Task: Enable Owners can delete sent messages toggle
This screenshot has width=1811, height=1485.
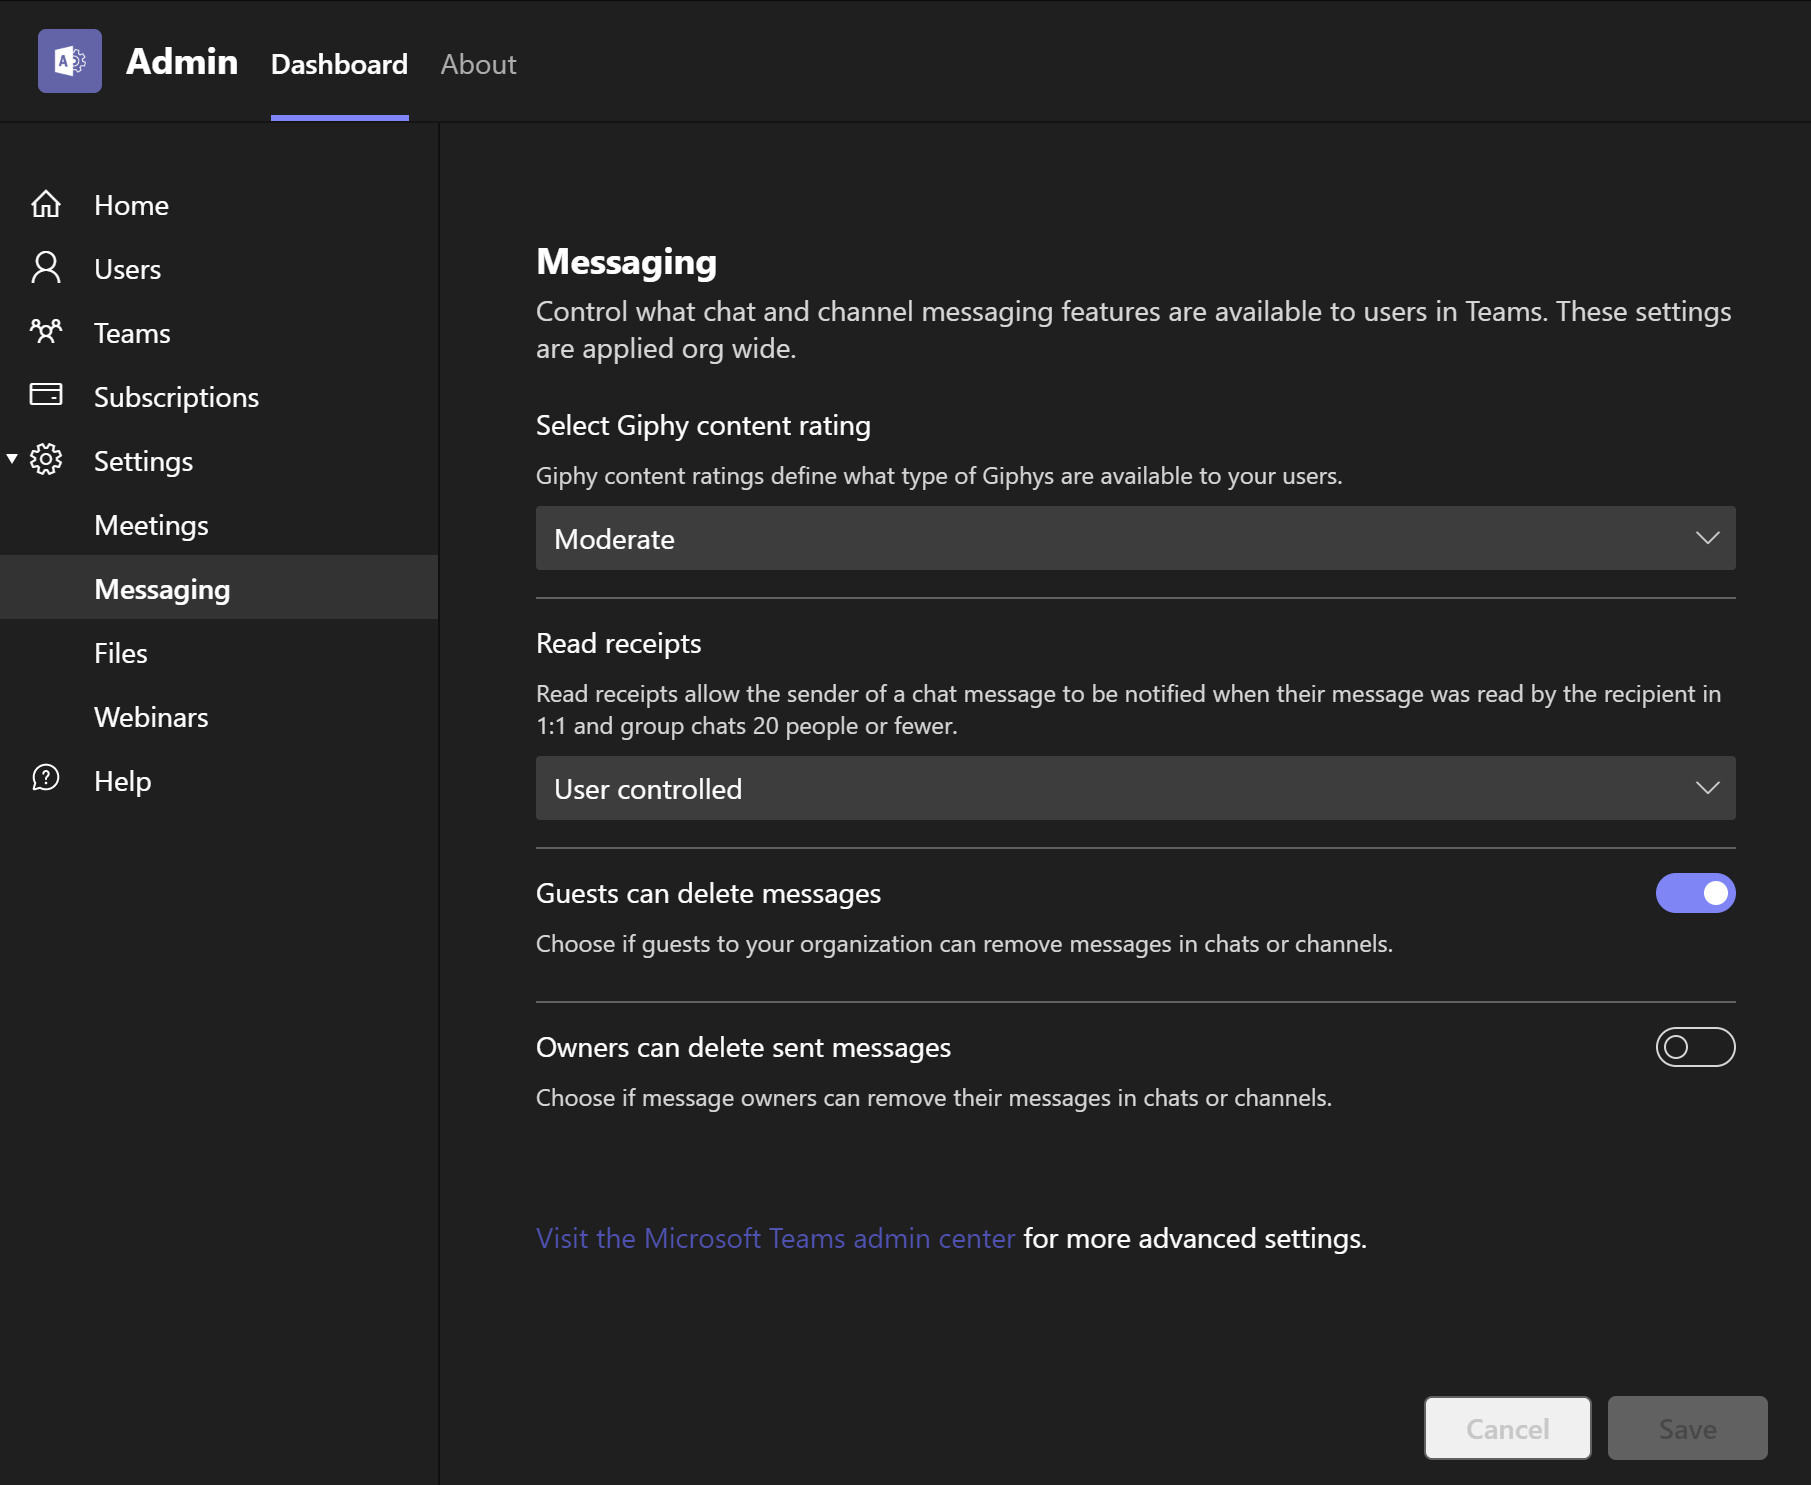Action: click(1694, 1047)
